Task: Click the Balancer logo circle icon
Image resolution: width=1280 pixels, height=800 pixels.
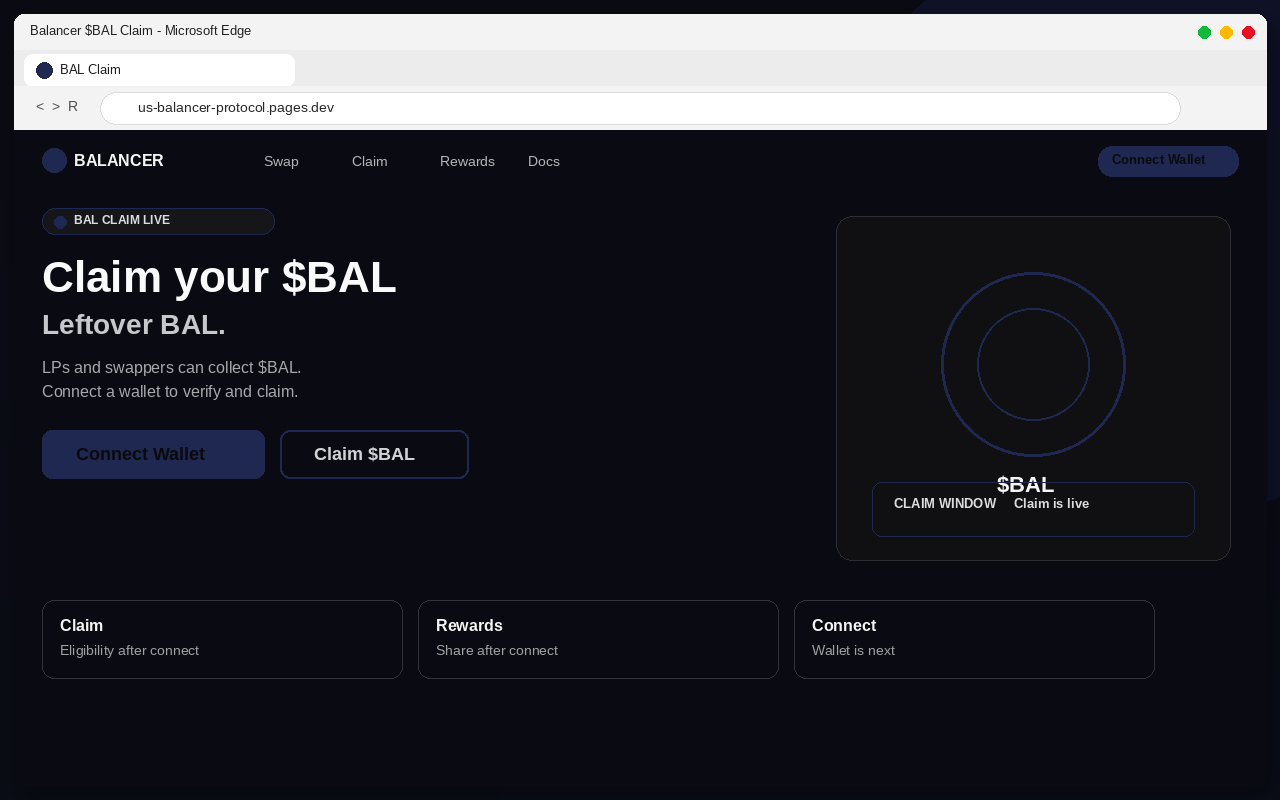Action: (x=54, y=160)
